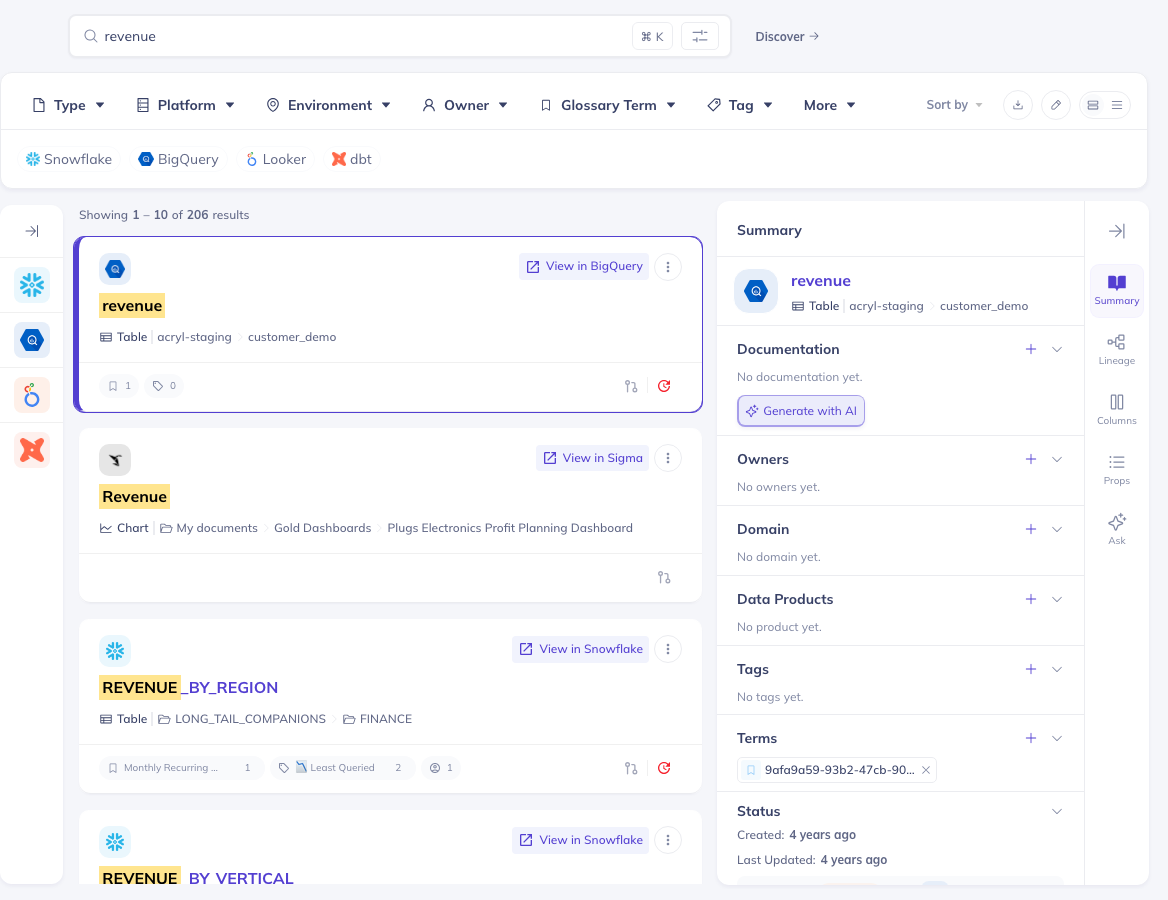Collapse the Data Products section
The height and width of the screenshot is (900, 1168).
1057,599
